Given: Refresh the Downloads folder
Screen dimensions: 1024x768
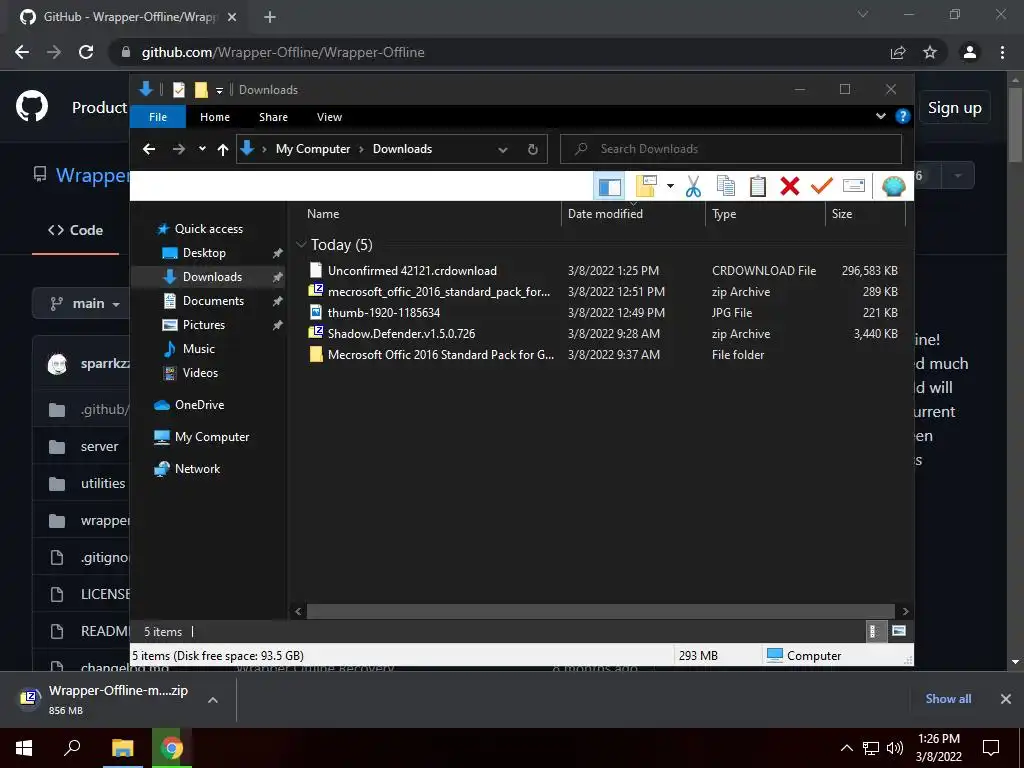Looking at the screenshot, I should coord(532,150).
